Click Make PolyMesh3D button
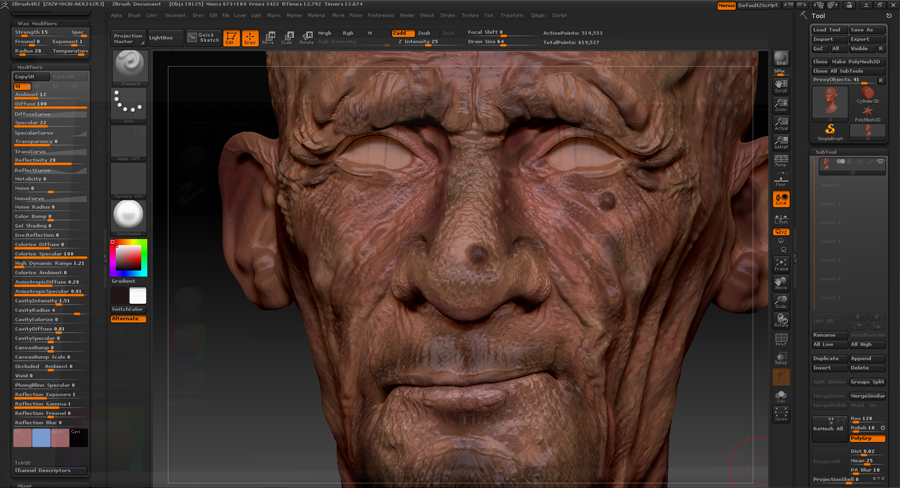This screenshot has height=488, width=900. coord(858,61)
